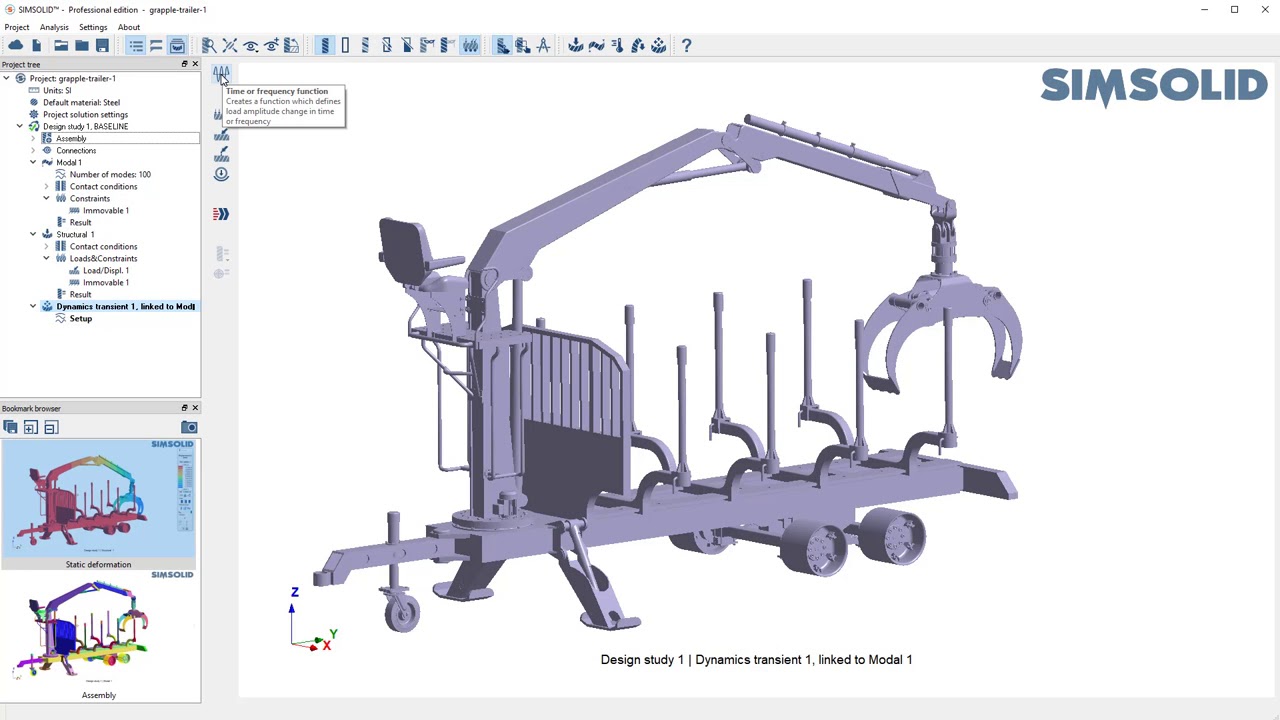Select 'Immovable 1' under Modal Constraints
Viewport: 1280px width, 720px height.
click(106, 210)
